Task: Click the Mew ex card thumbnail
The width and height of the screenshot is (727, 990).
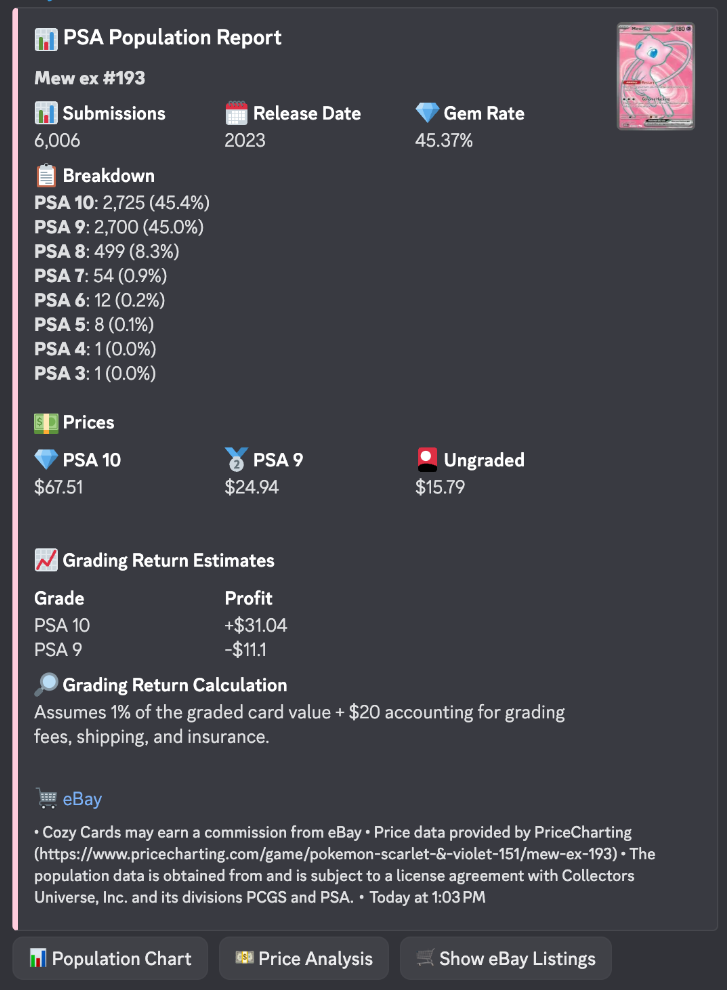Action: (x=655, y=76)
